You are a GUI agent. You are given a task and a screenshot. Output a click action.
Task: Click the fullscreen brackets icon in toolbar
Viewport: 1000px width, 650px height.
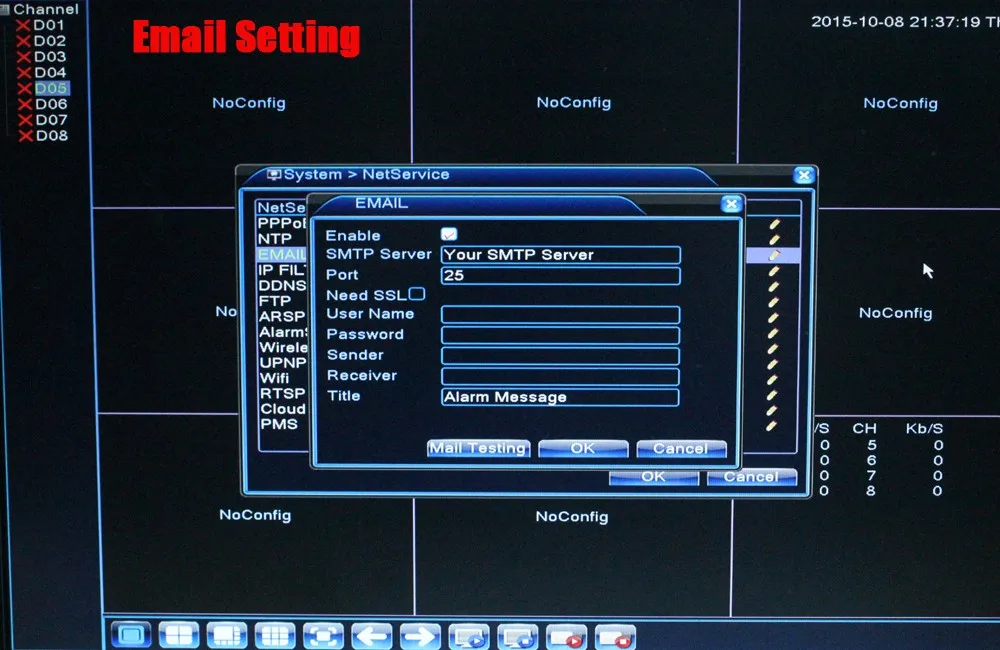(323, 635)
